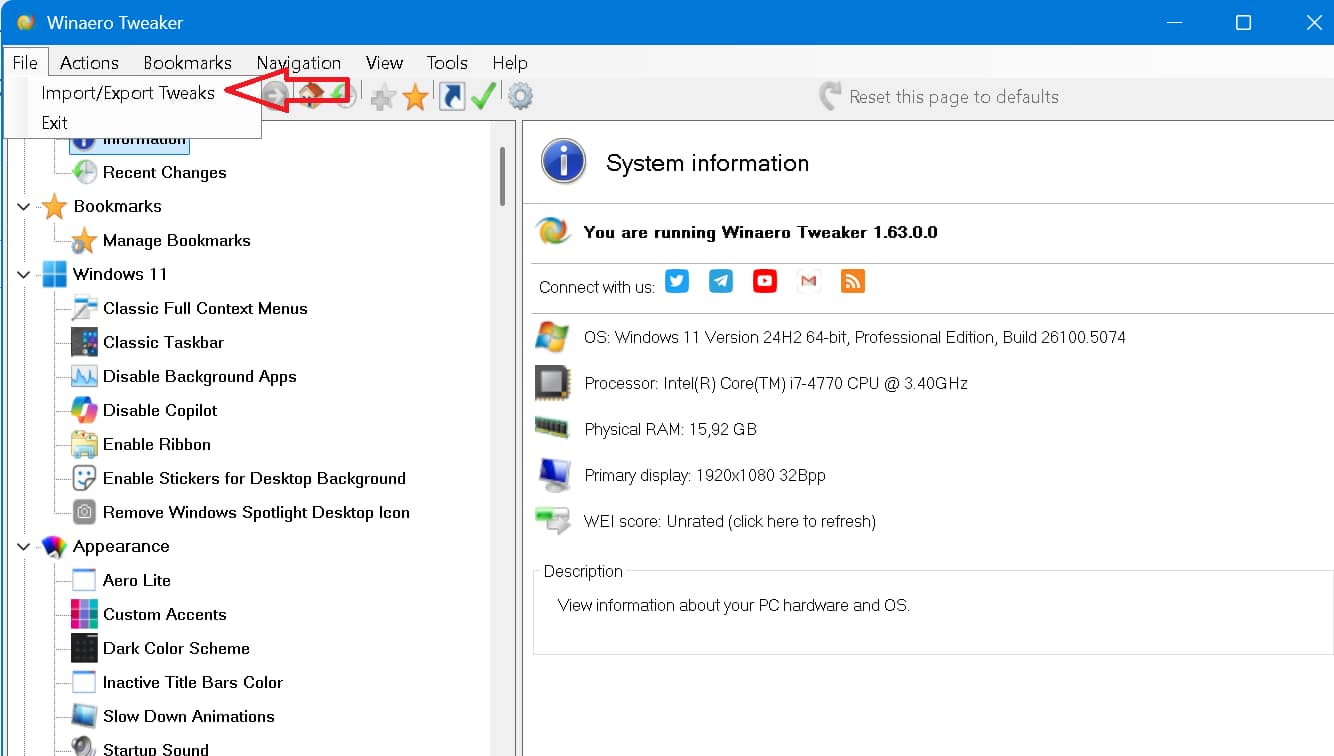Image resolution: width=1334 pixels, height=756 pixels.
Task: Open the Twitter link icon
Action: [677, 281]
